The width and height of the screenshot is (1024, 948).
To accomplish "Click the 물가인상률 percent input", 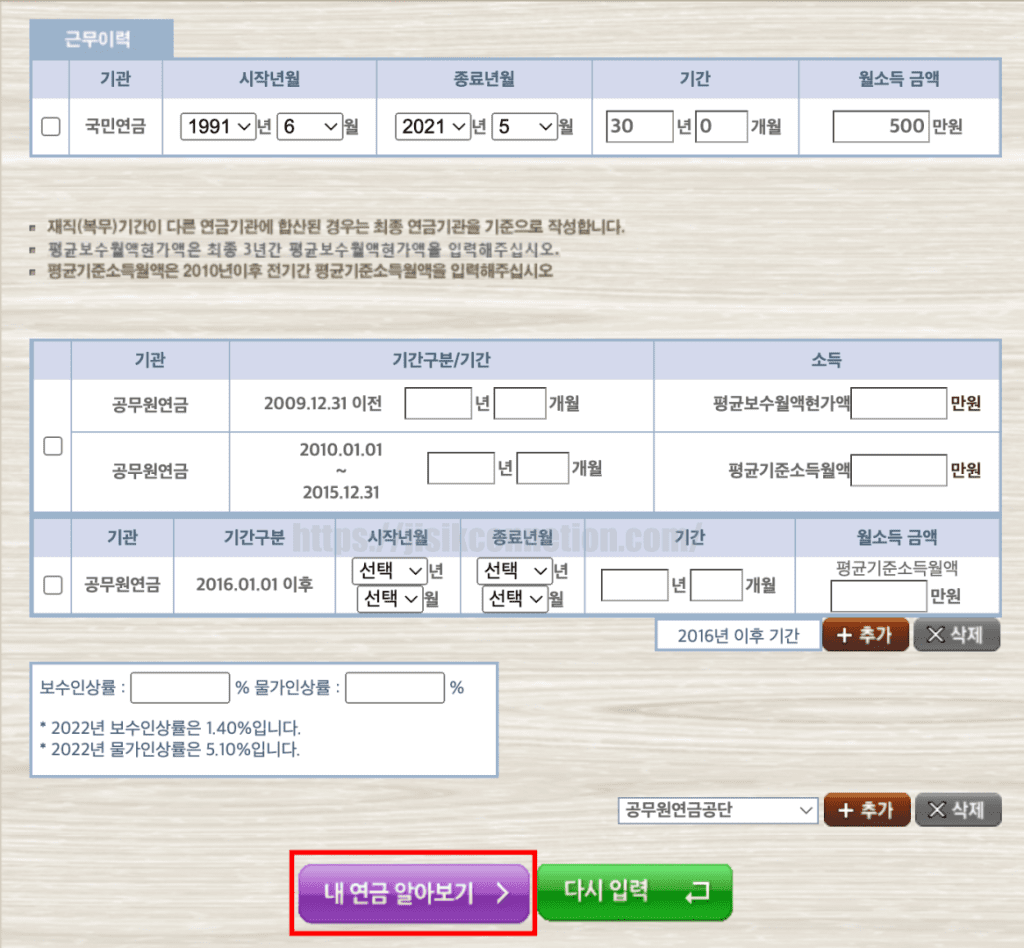I will point(395,688).
